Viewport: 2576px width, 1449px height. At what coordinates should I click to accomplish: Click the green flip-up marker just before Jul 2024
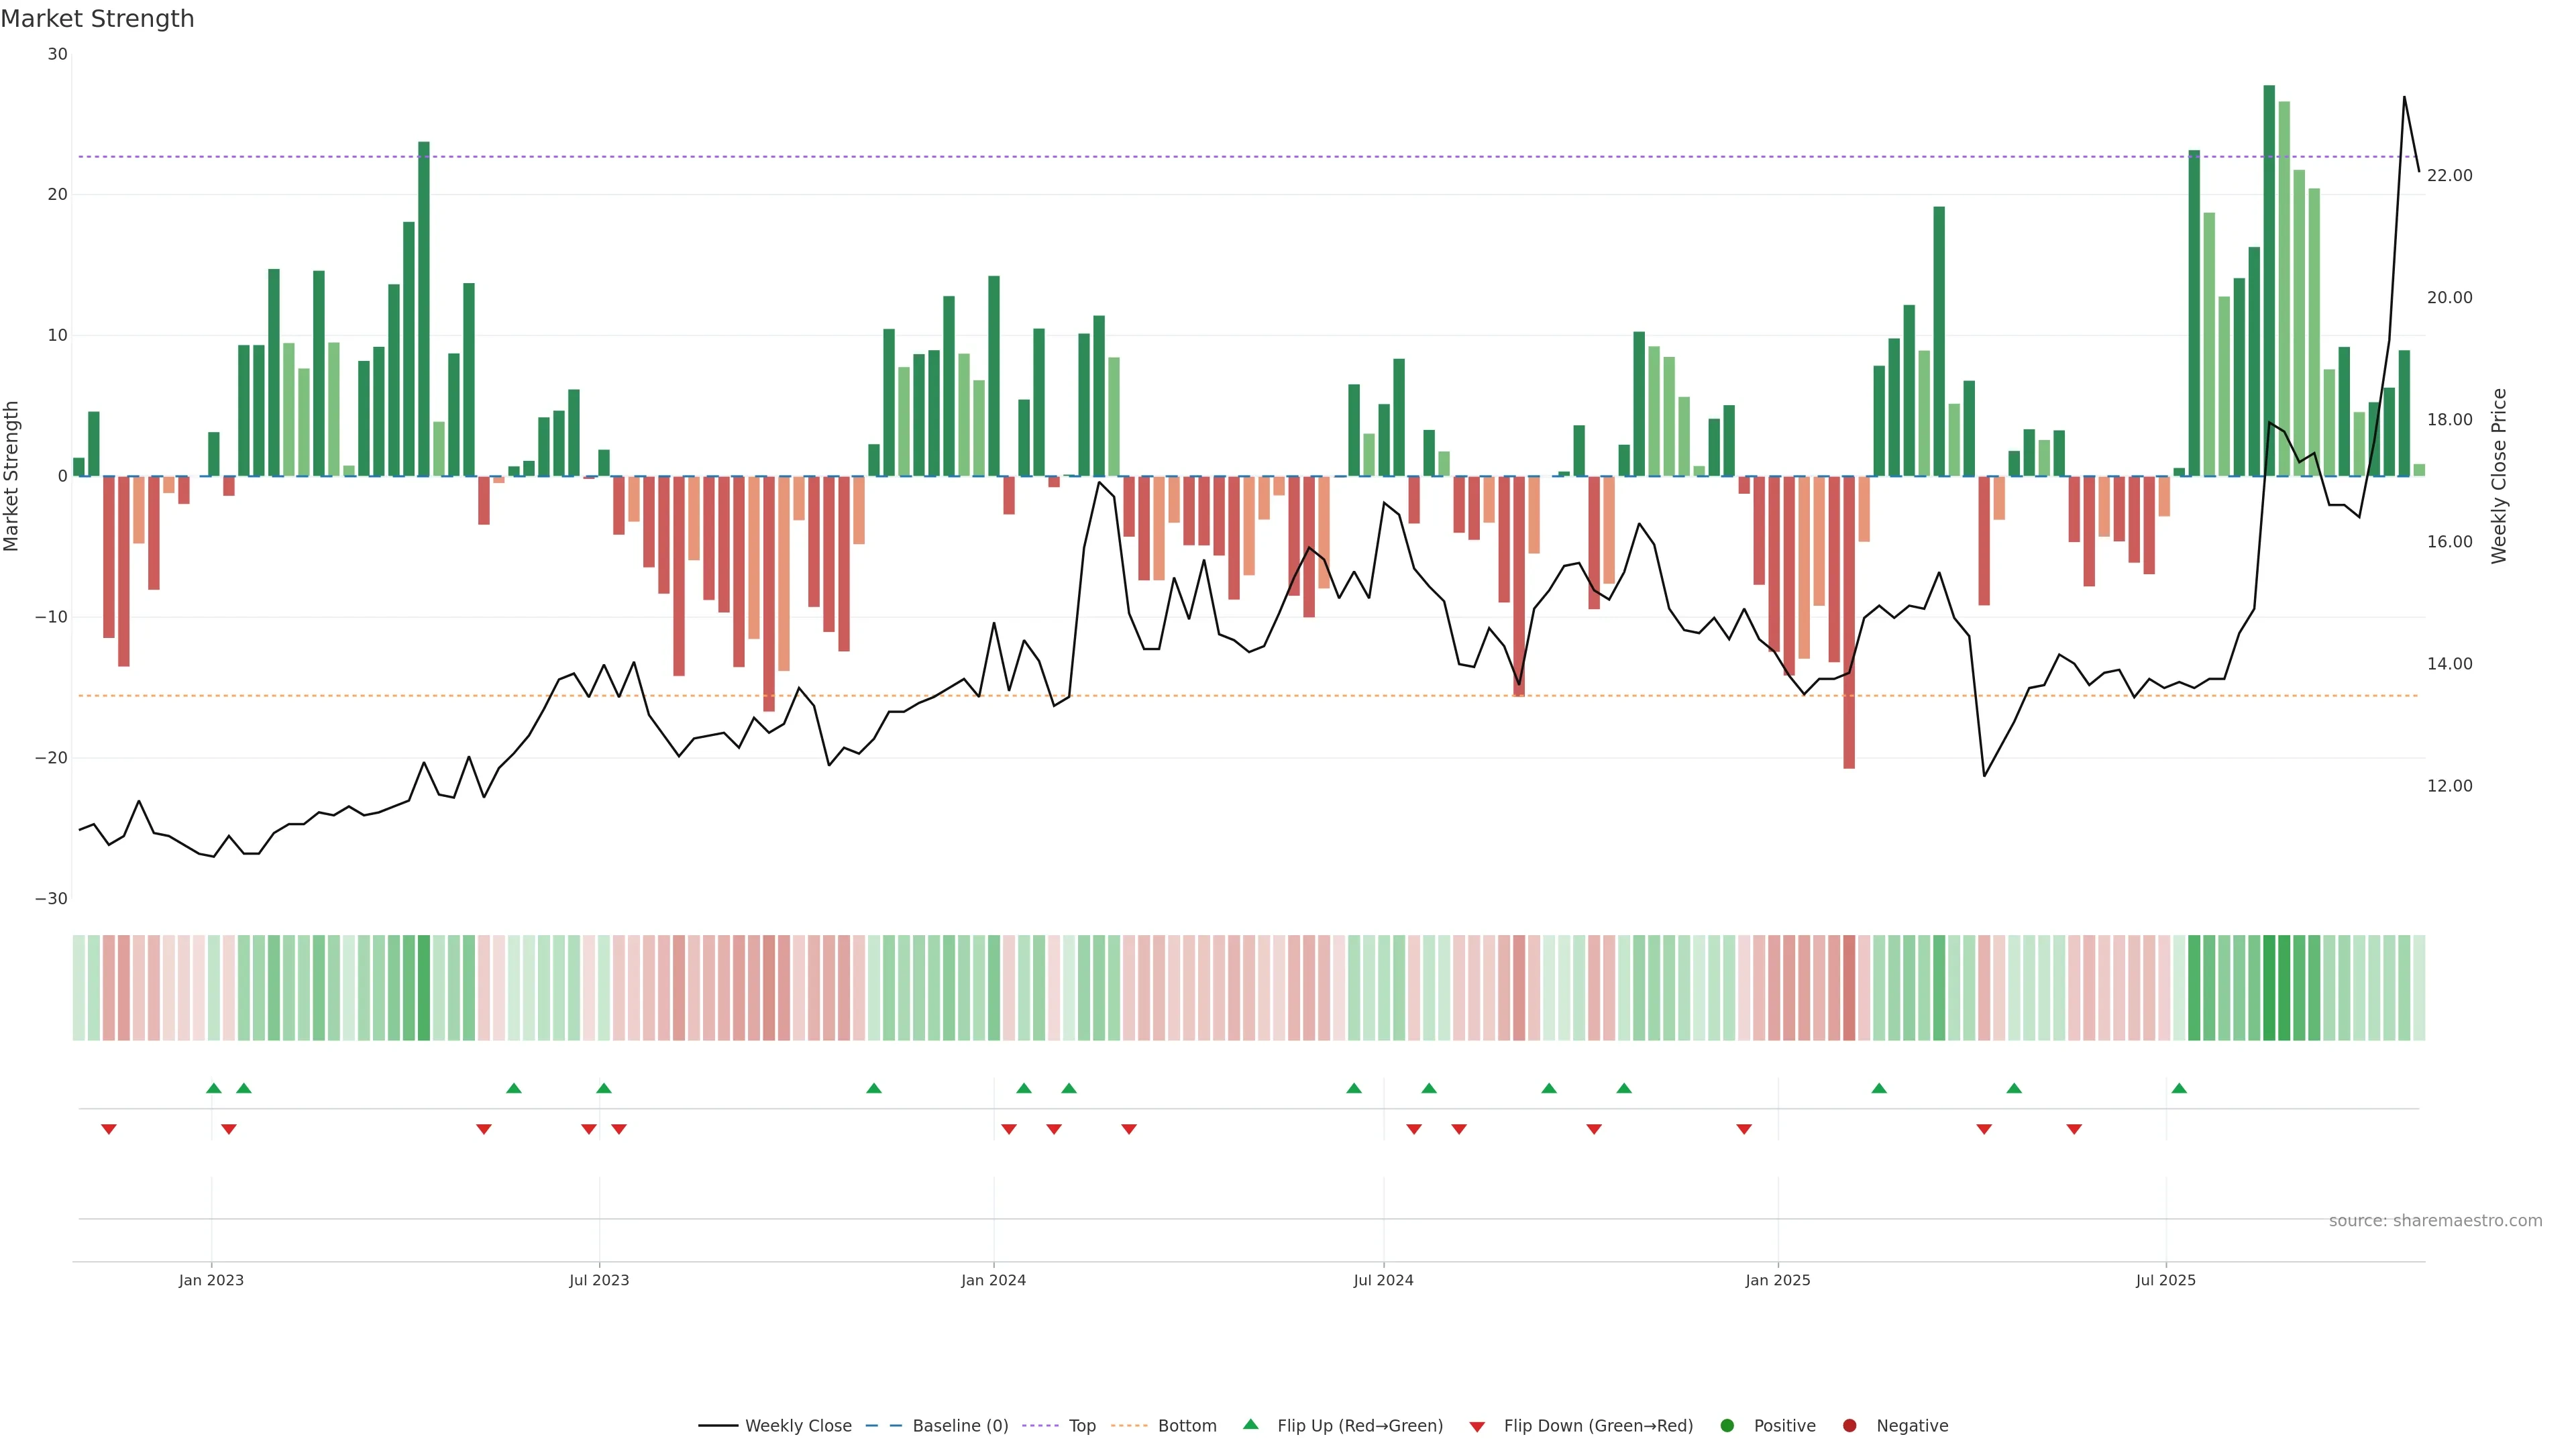point(1354,1088)
